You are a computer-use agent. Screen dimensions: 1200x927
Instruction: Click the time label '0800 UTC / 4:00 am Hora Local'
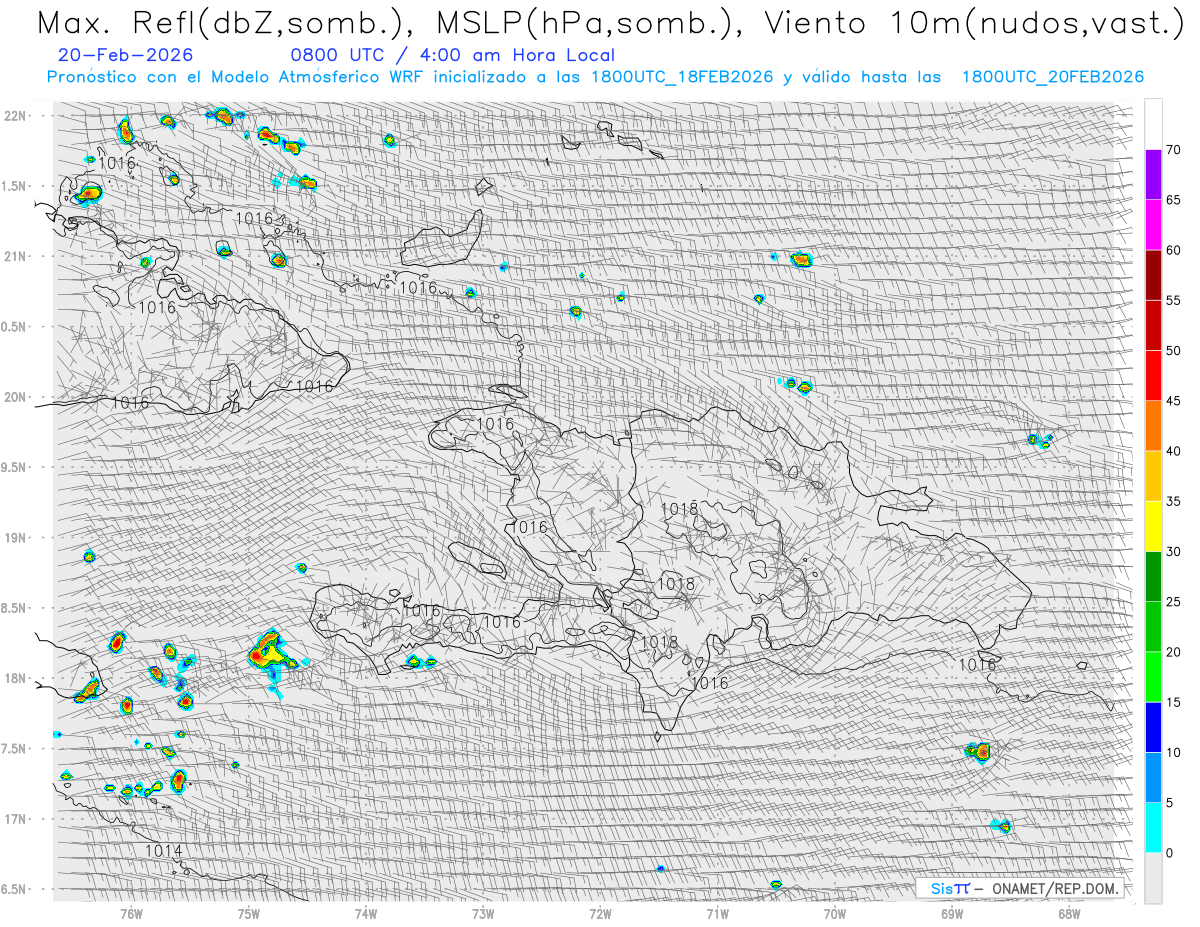(453, 55)
